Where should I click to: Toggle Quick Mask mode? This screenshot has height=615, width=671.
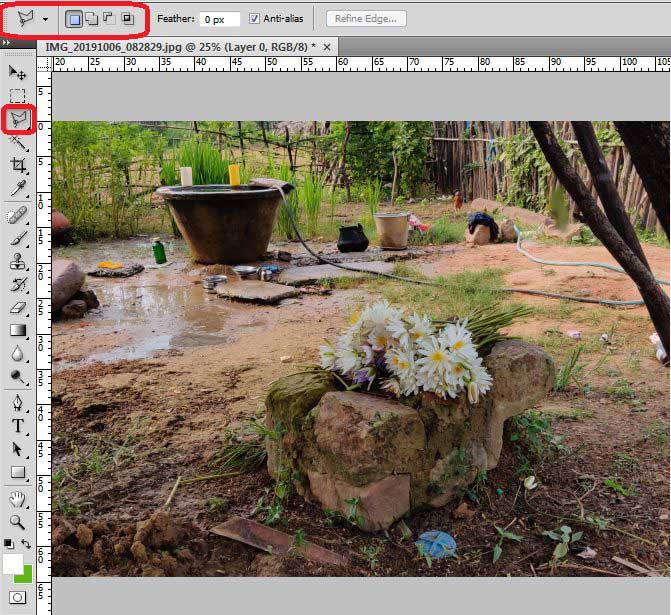click(x=18, y=597)
